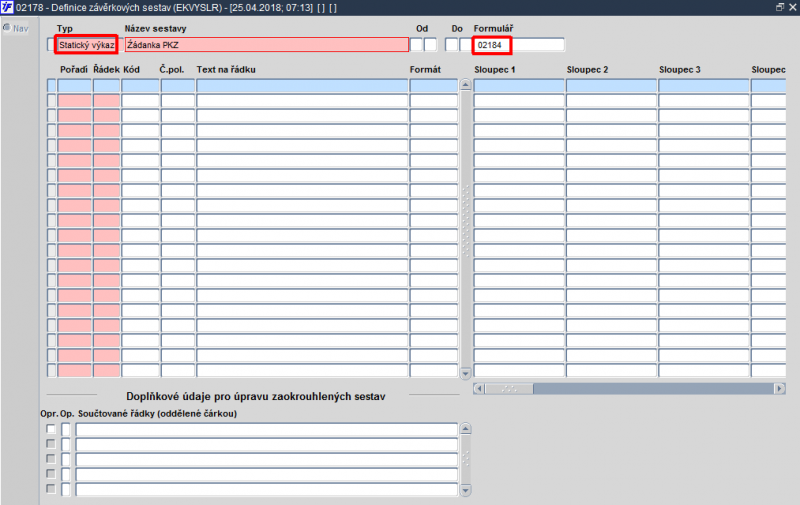
Task: Open the Typ field showing Statický výkaz
Action: pos(86,45)
